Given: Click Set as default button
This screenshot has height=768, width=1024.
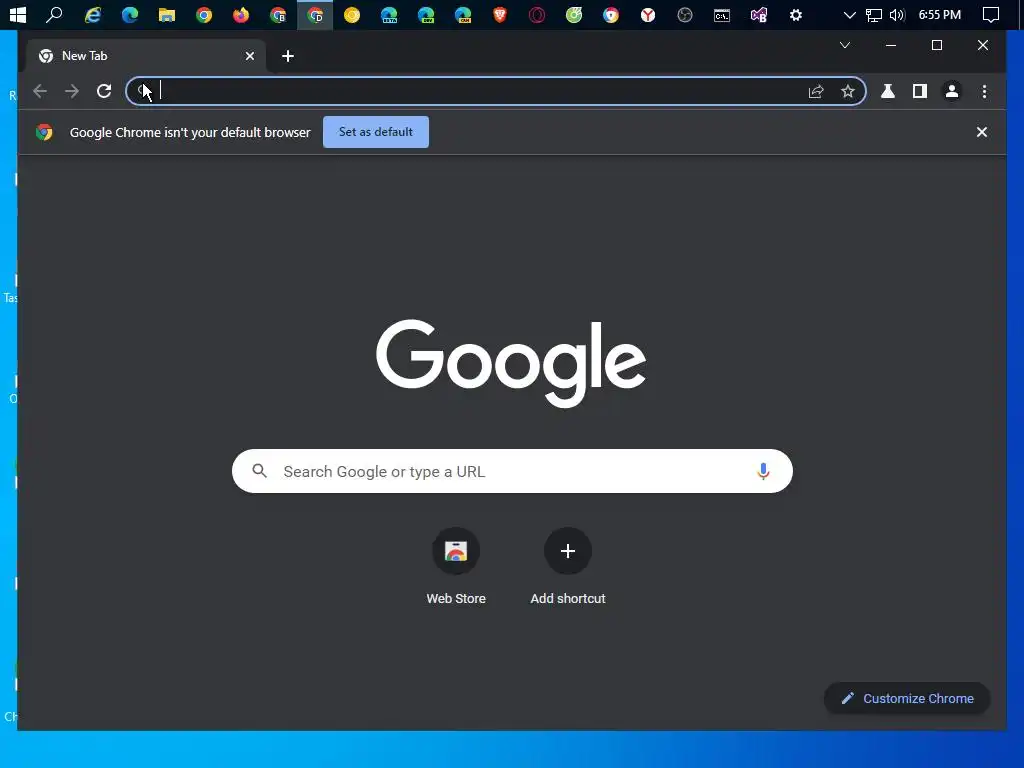Looking at the screenshot, I should point(376,132).
